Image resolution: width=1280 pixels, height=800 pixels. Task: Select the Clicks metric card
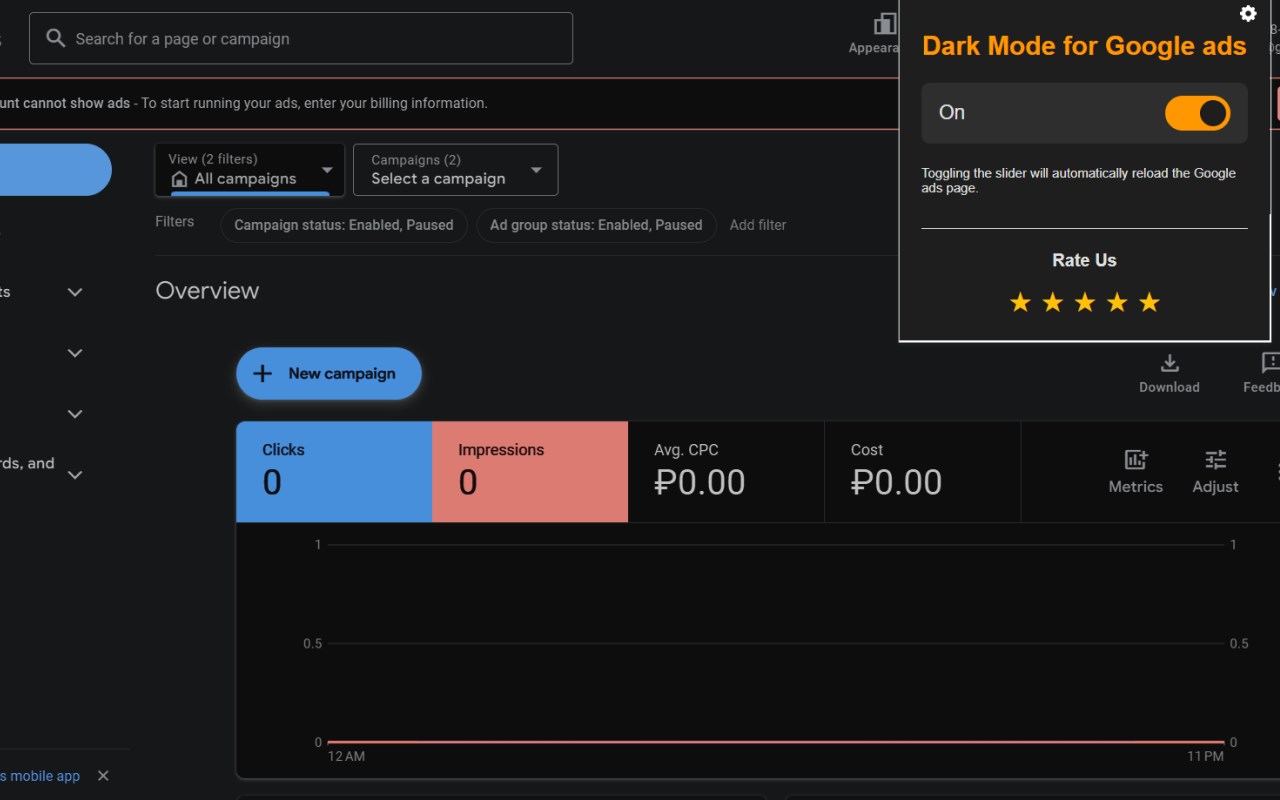click(334, 472)
